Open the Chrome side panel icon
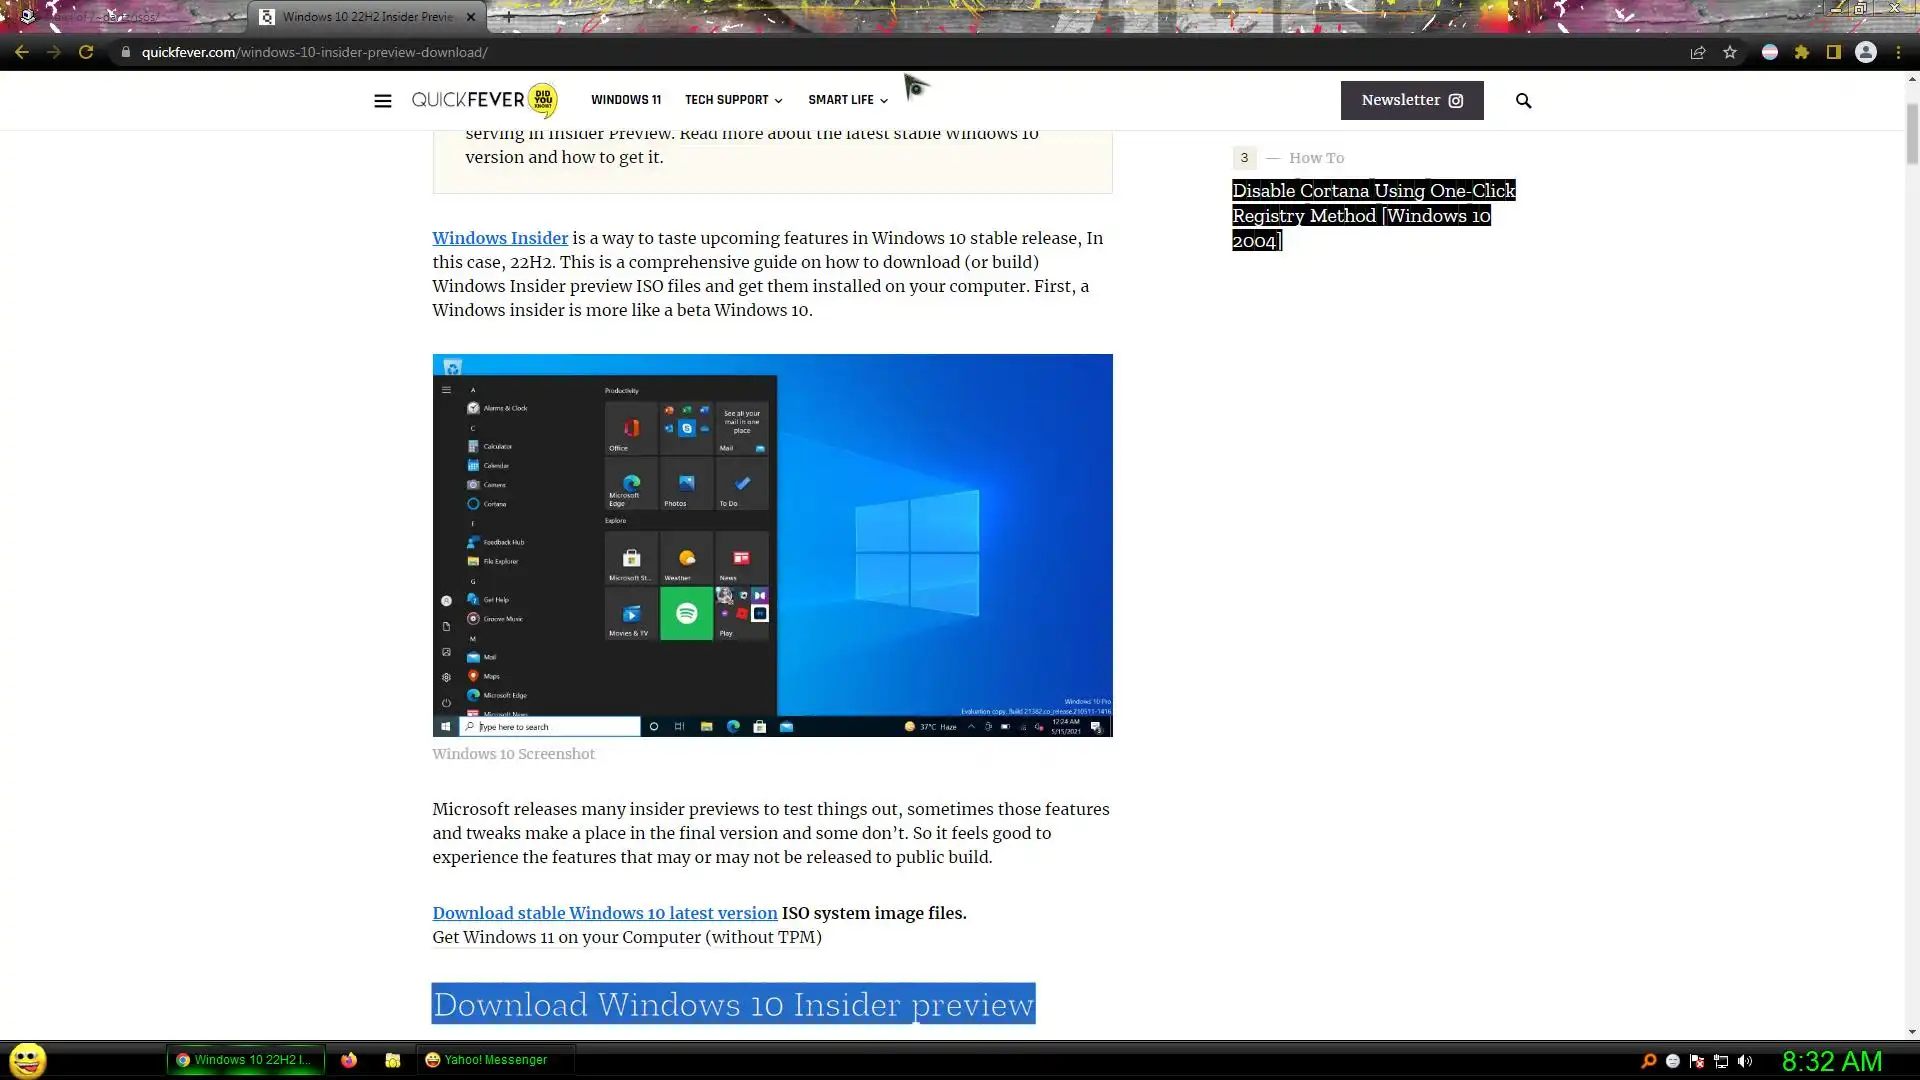This screenshot has width=1920, height=1080. 1834,53
